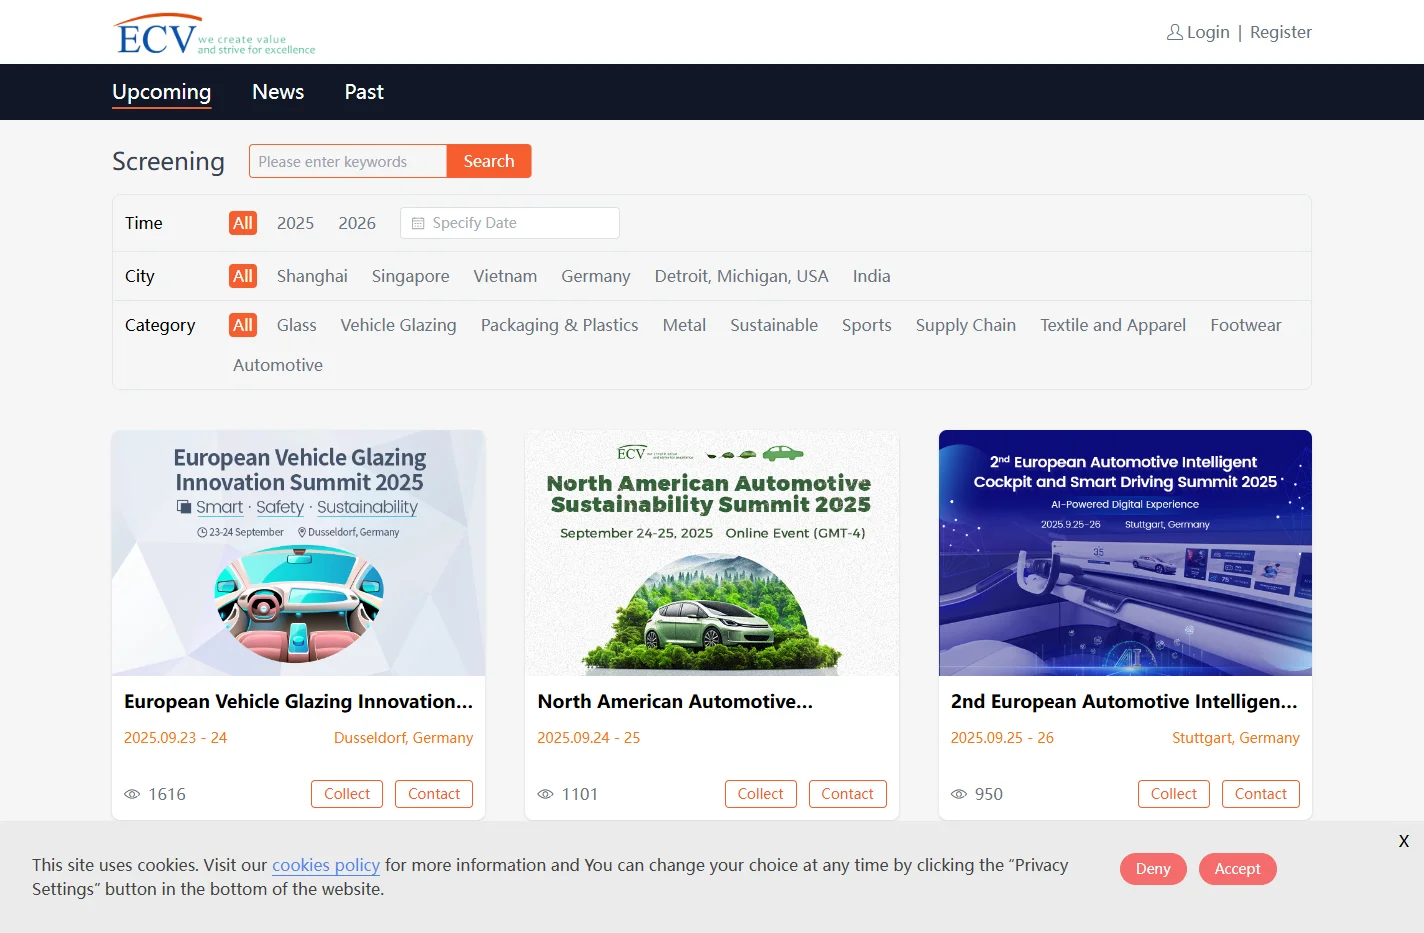Open the Specify Date picker
This screenshot has width=1424, height=933.
tap(510, 223)
